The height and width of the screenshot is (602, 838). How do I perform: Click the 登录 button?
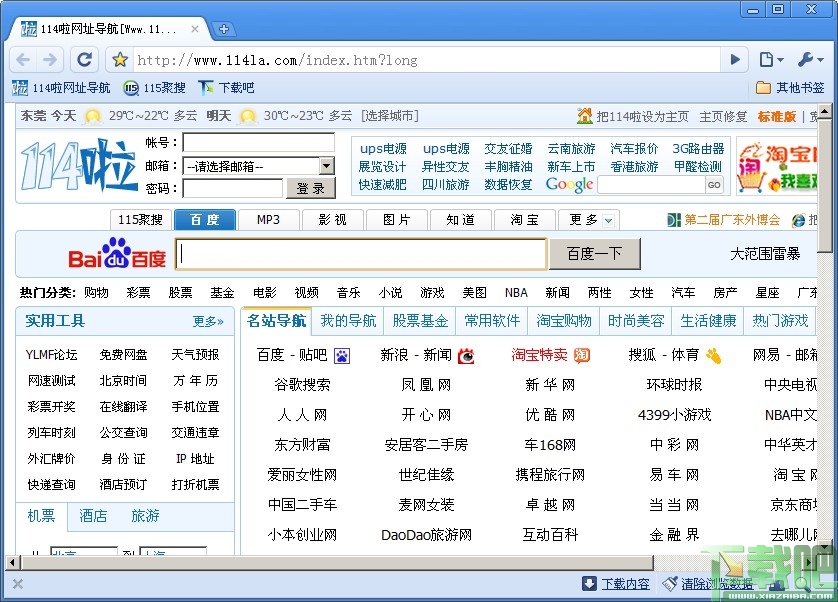pos(311,188)
